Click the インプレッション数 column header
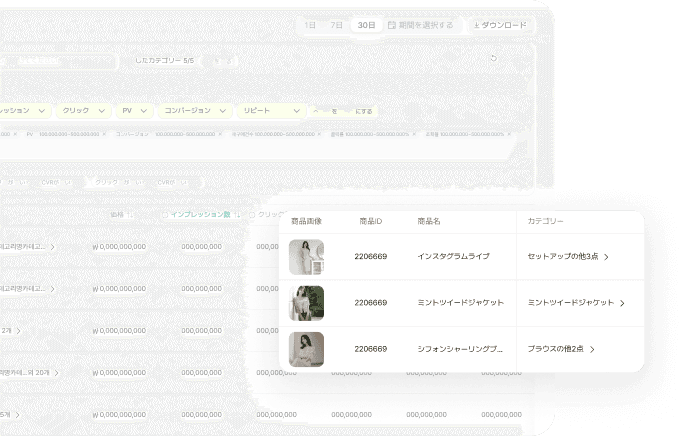 point(200,215)
